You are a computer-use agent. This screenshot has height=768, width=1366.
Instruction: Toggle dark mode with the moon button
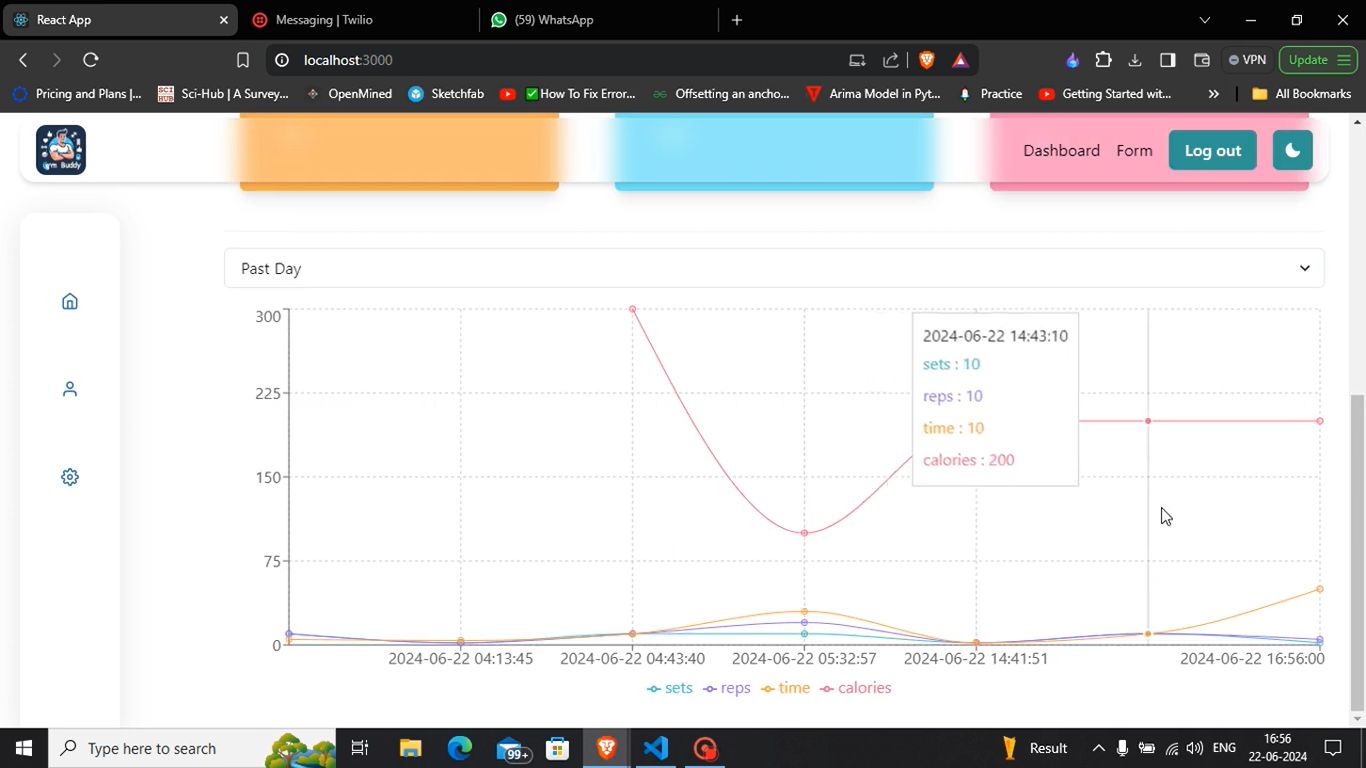click(x=1292, y=150)
